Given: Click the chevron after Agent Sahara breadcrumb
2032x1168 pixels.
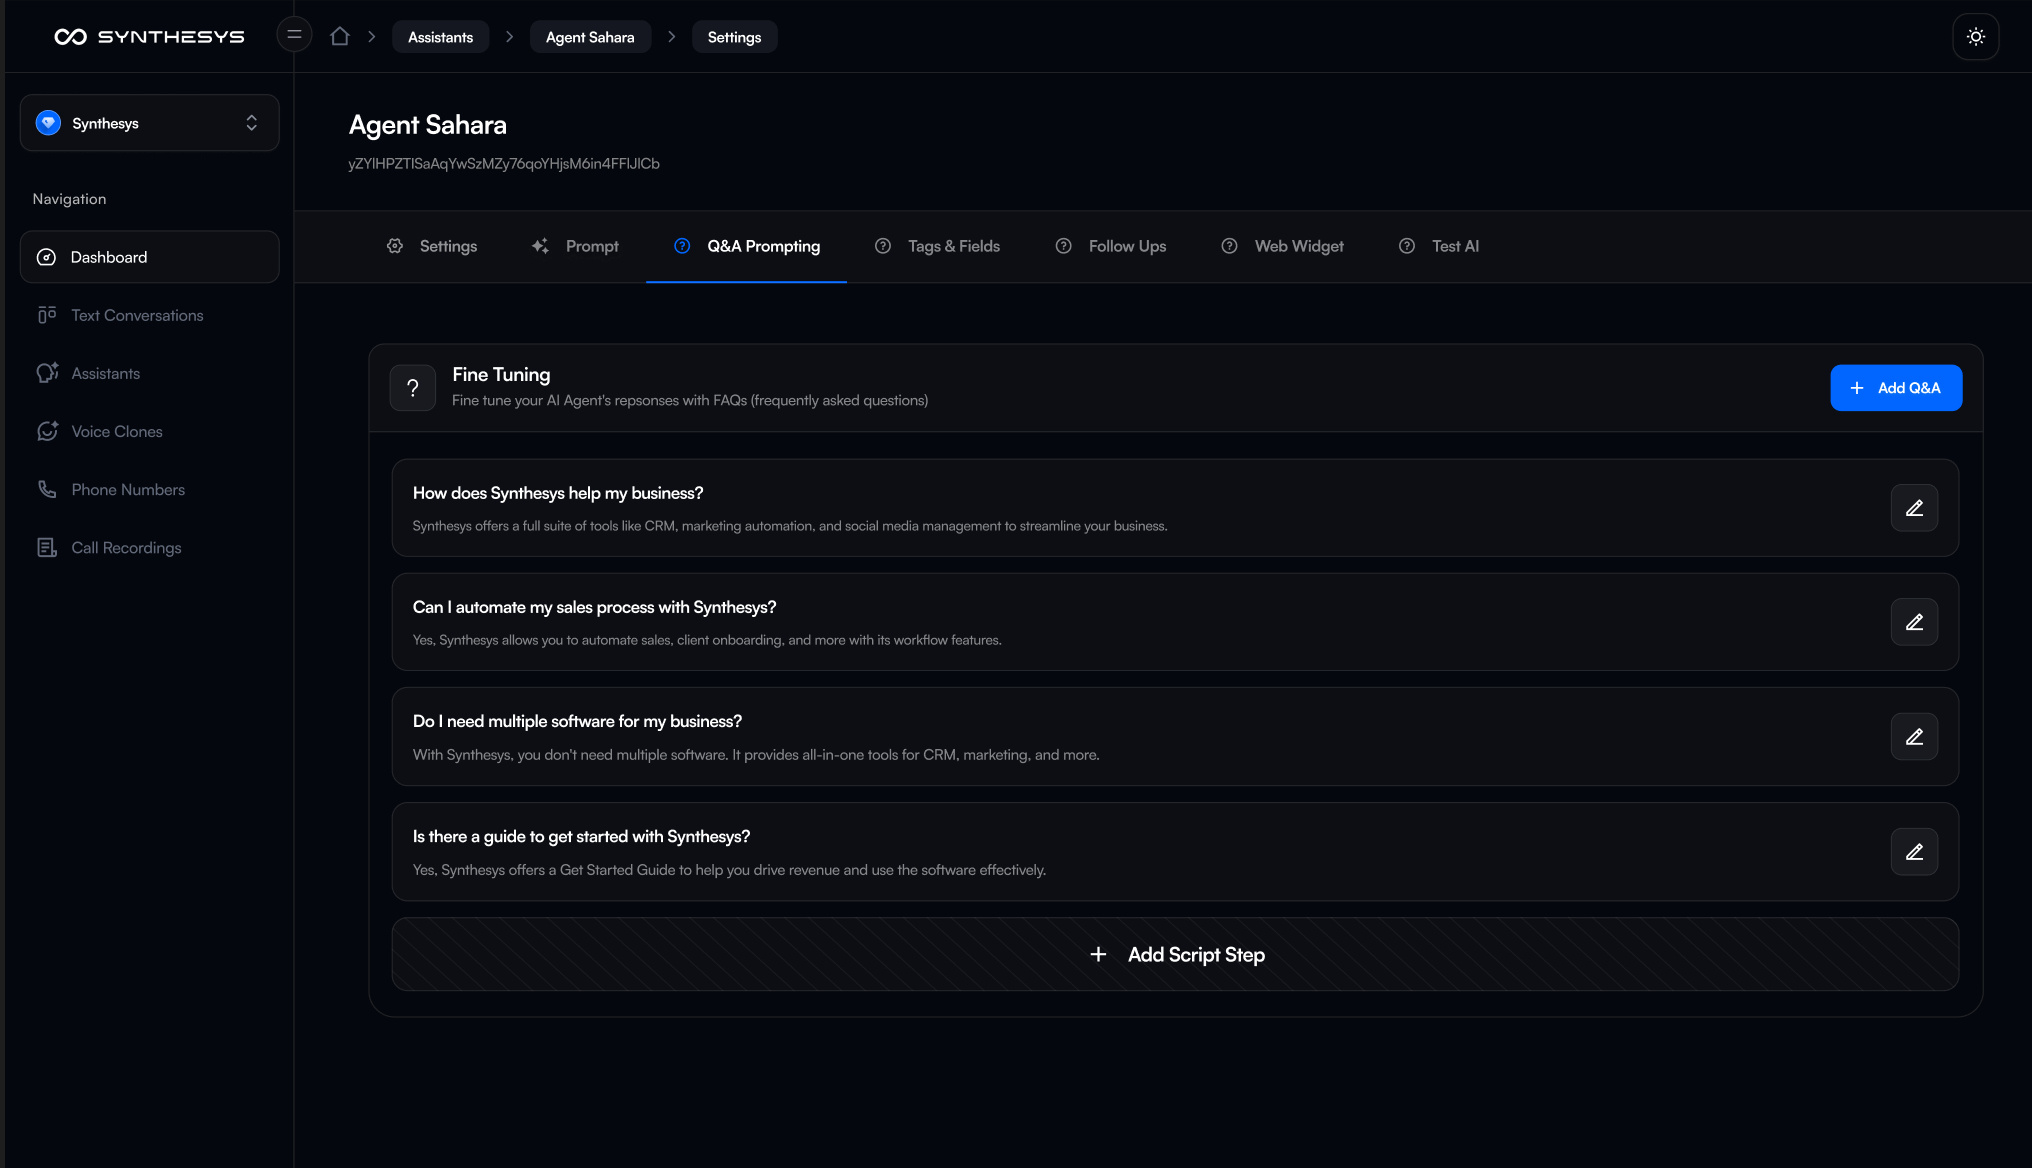Looking at the screenshot, I should 672,37.
